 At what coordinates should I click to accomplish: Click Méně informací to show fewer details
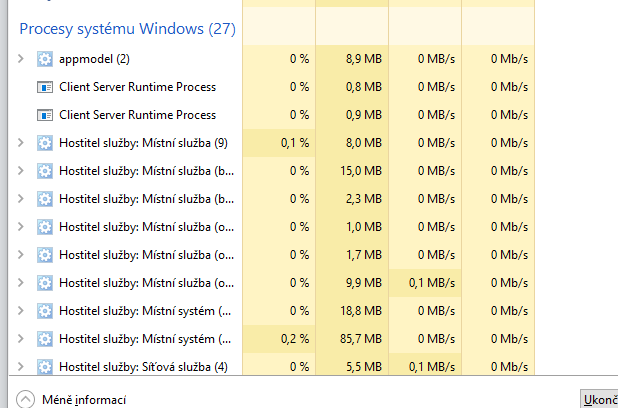coord(84,400)
